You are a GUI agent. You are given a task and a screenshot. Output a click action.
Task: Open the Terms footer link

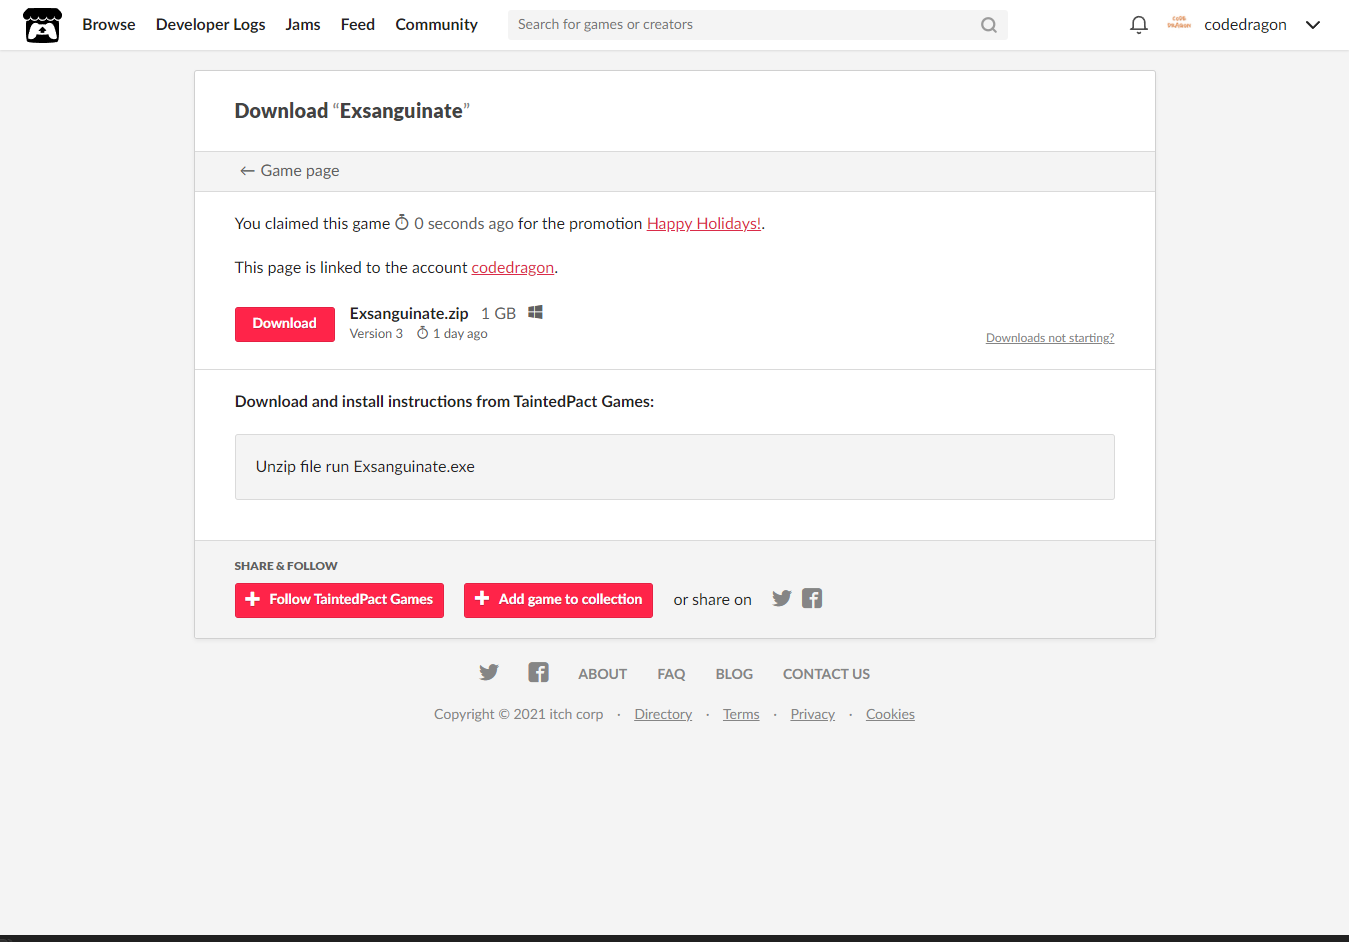[741, 714]
